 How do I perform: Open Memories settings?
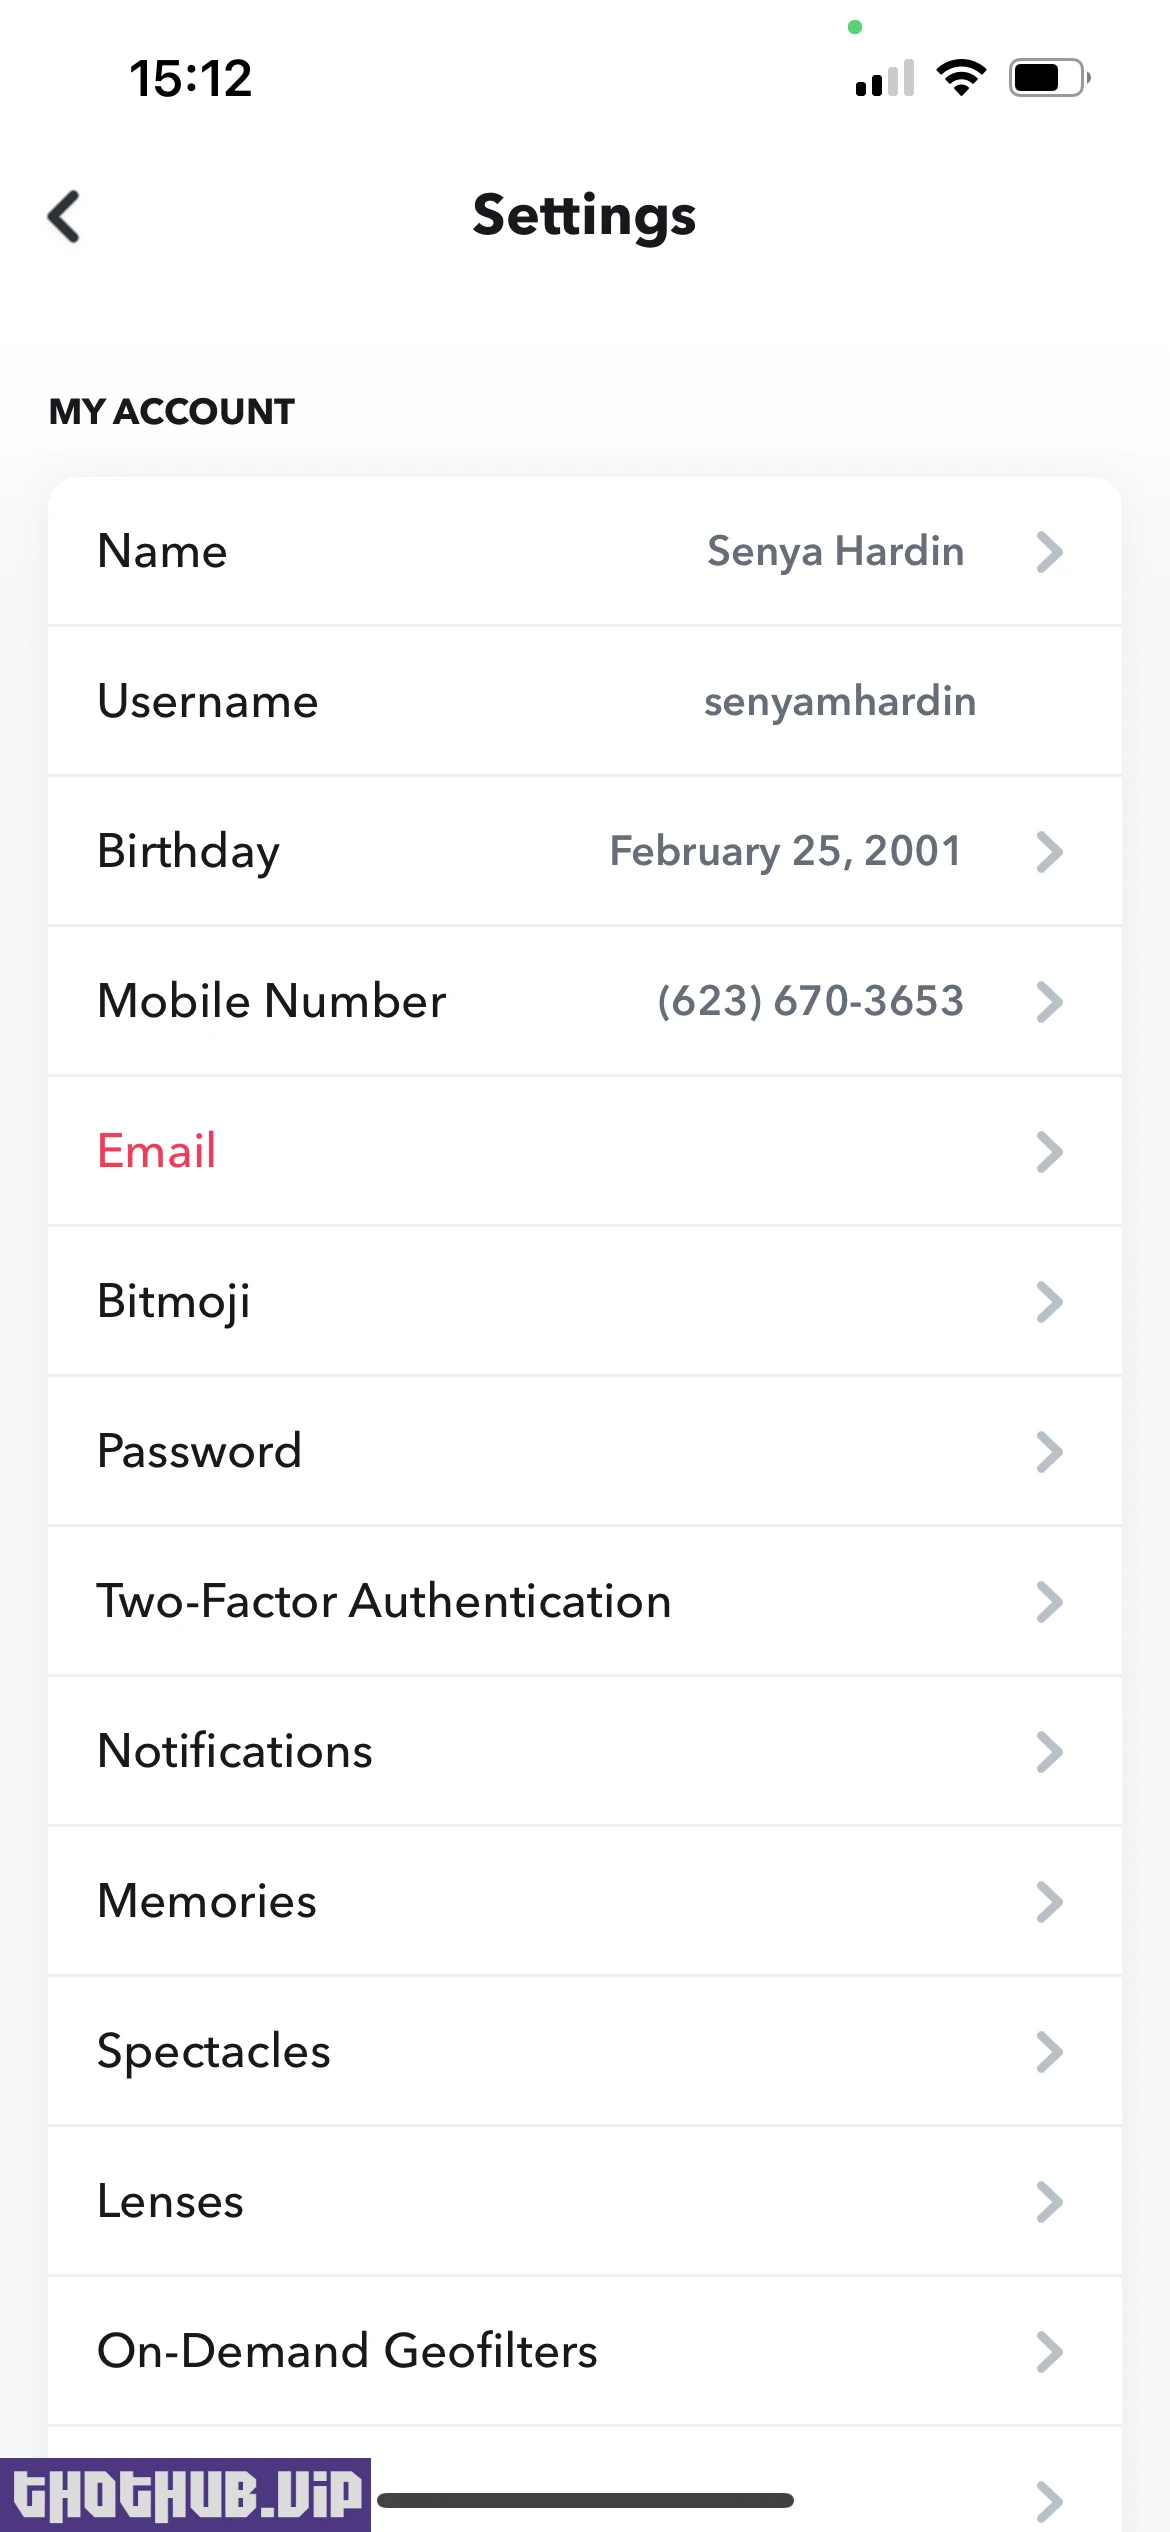(x=207, y=1901)
